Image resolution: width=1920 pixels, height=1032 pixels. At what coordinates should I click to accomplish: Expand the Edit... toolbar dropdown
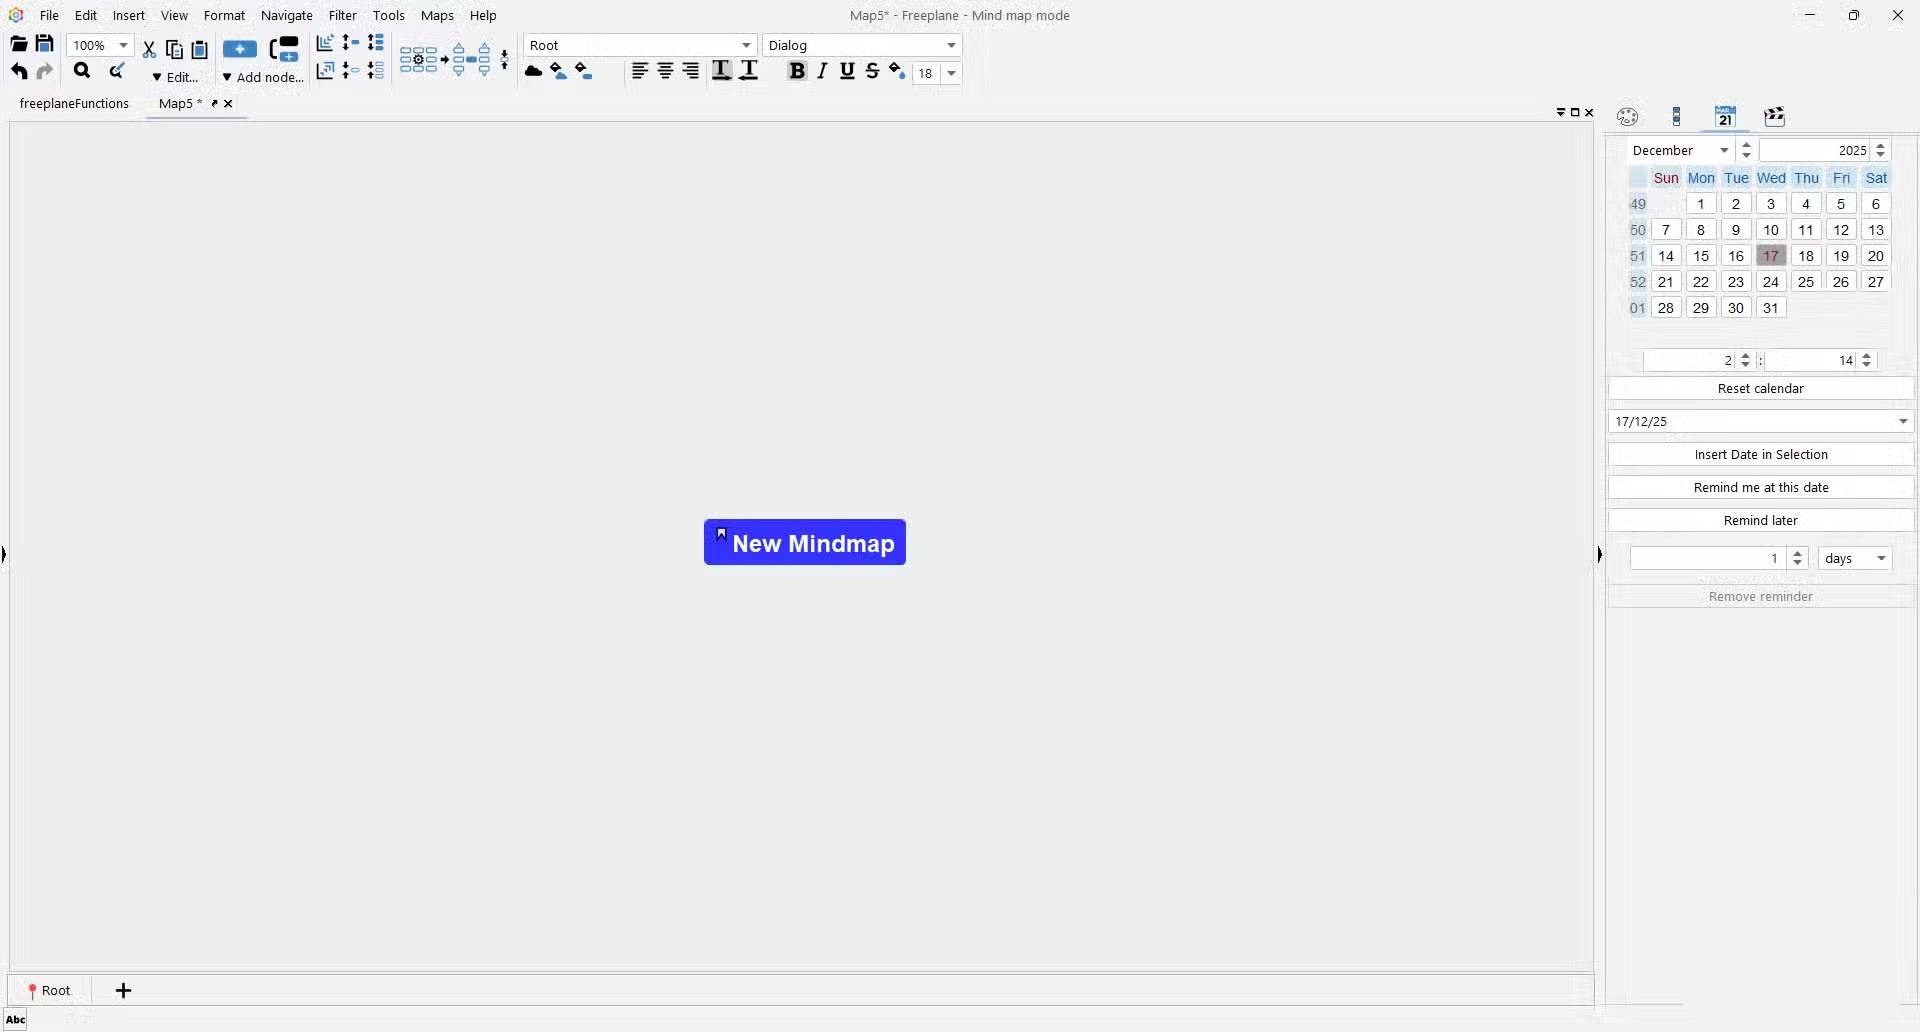[x=176, y=77]
